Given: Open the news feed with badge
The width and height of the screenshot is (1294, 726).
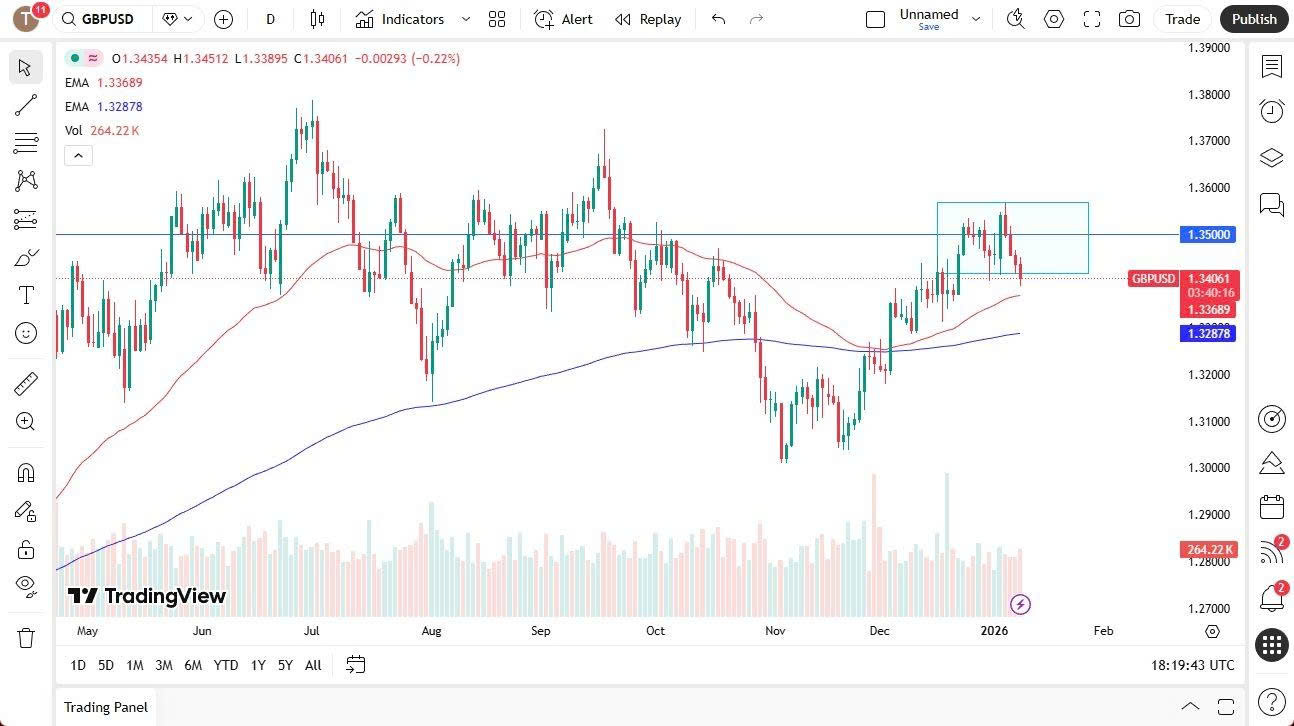Looking at the screenshot, I should click(1272, 551).
